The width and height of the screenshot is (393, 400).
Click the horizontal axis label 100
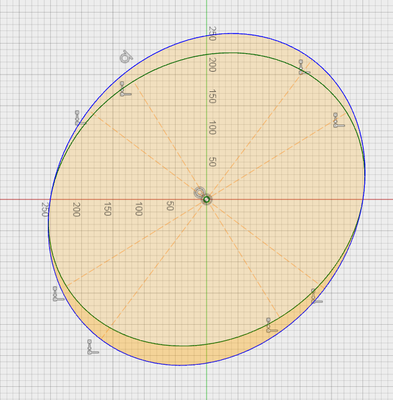tap(139, 209)
